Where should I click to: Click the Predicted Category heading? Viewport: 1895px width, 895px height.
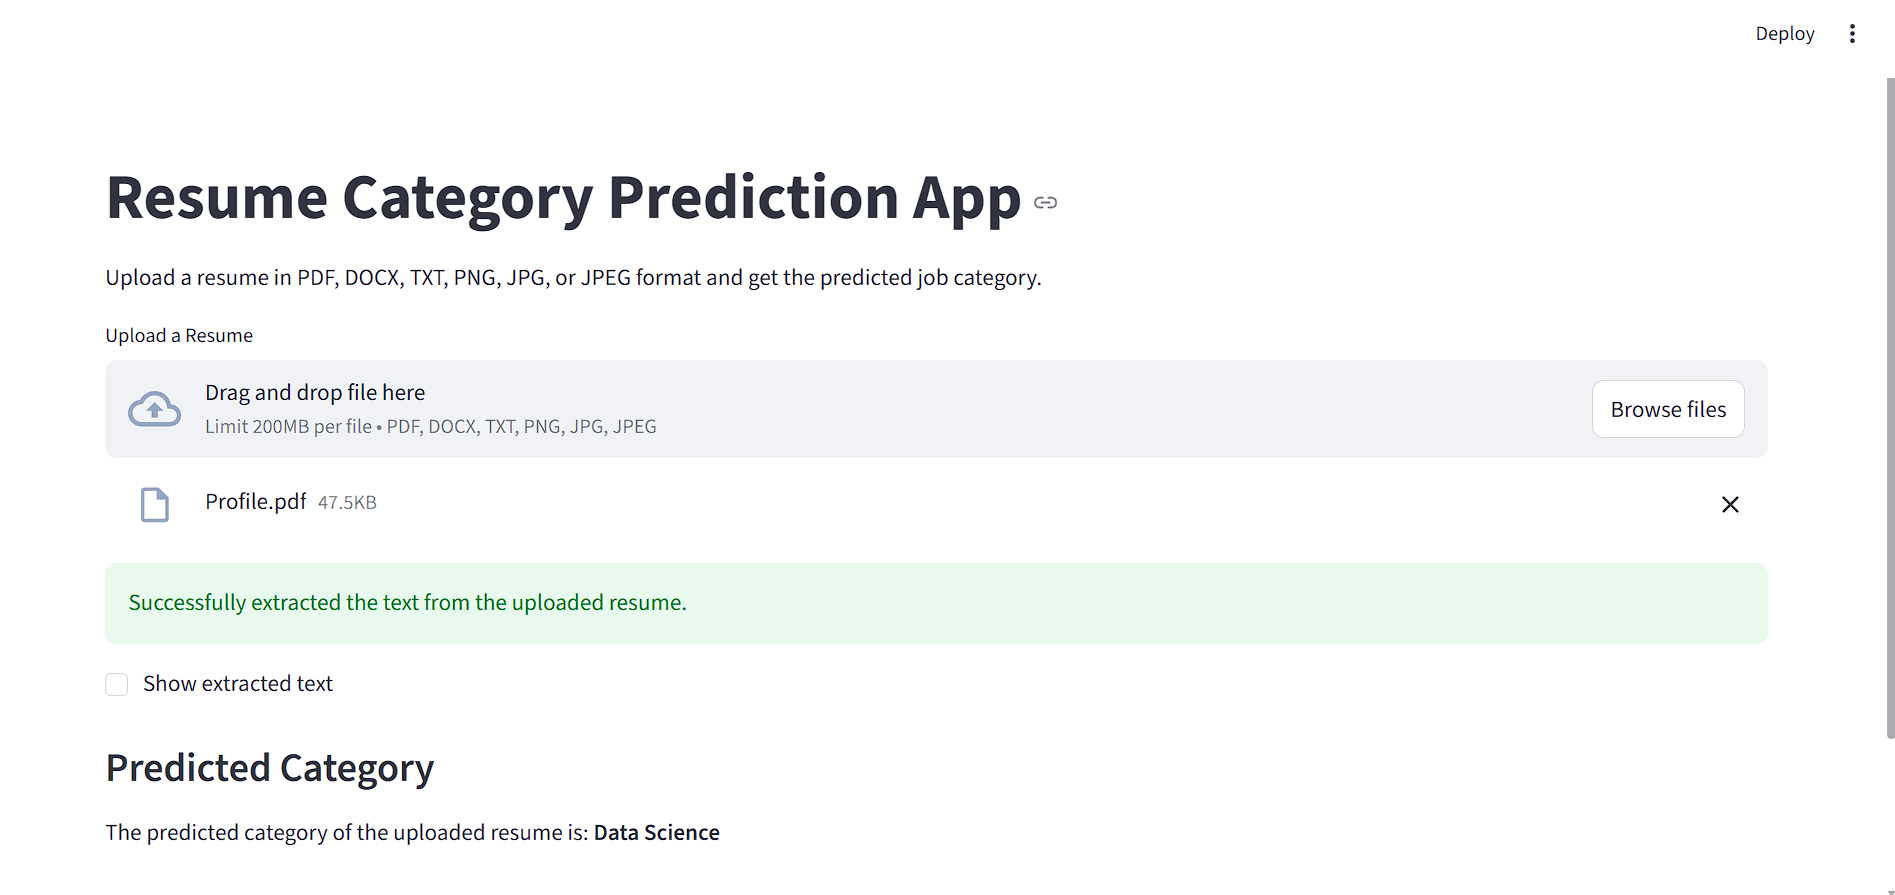pos(270,768)
